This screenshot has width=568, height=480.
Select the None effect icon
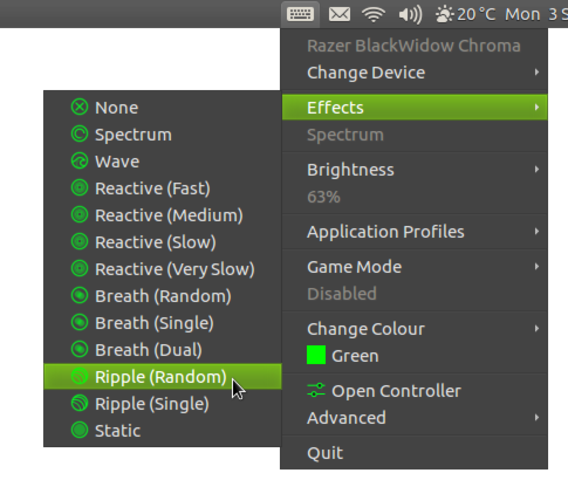pyautogui.click(x=80, y=107)
